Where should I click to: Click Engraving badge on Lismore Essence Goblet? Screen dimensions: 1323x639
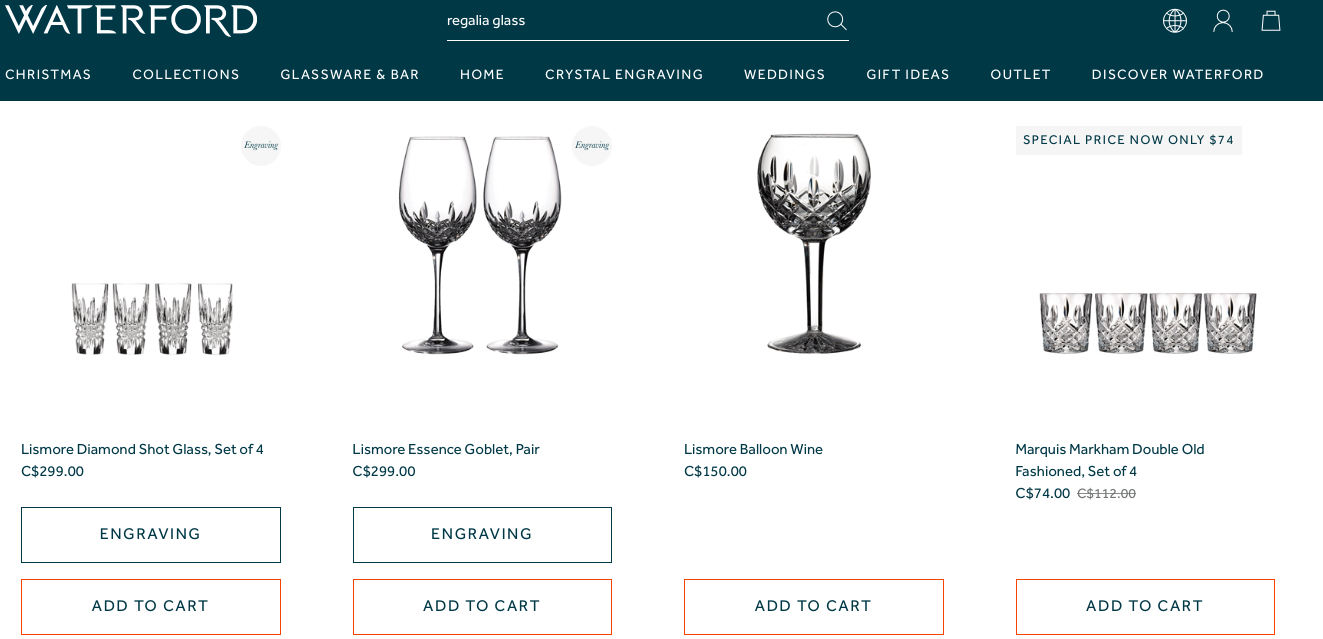pyautogui.click(x=592, y=146)
